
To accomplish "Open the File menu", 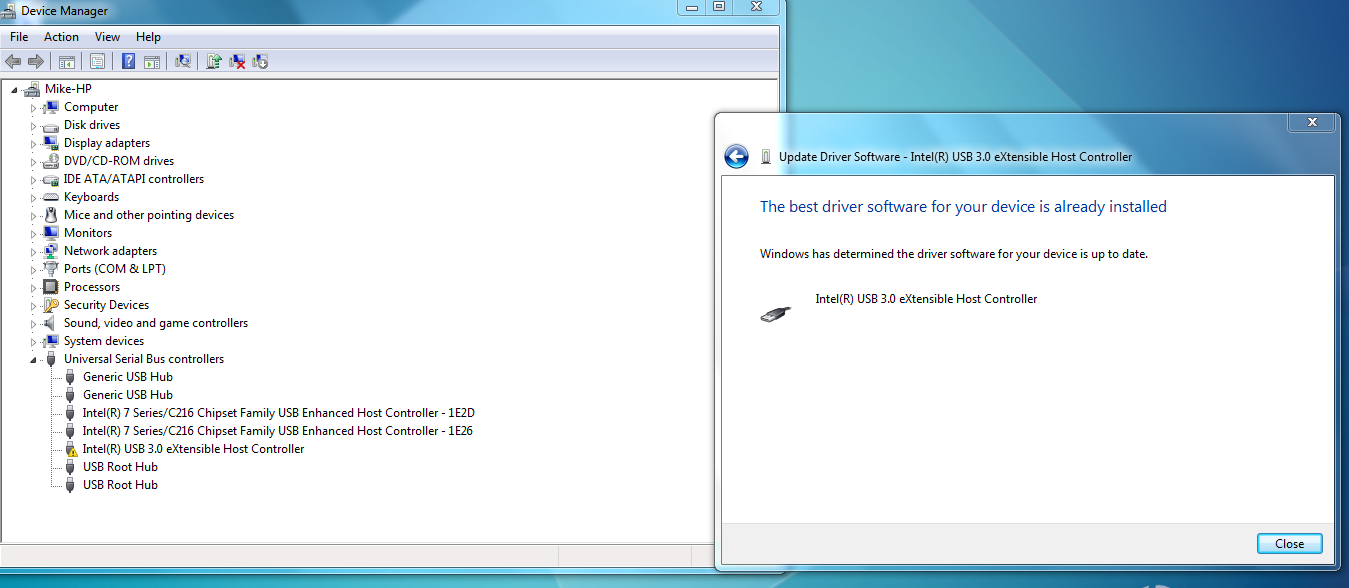I will 19,37.
